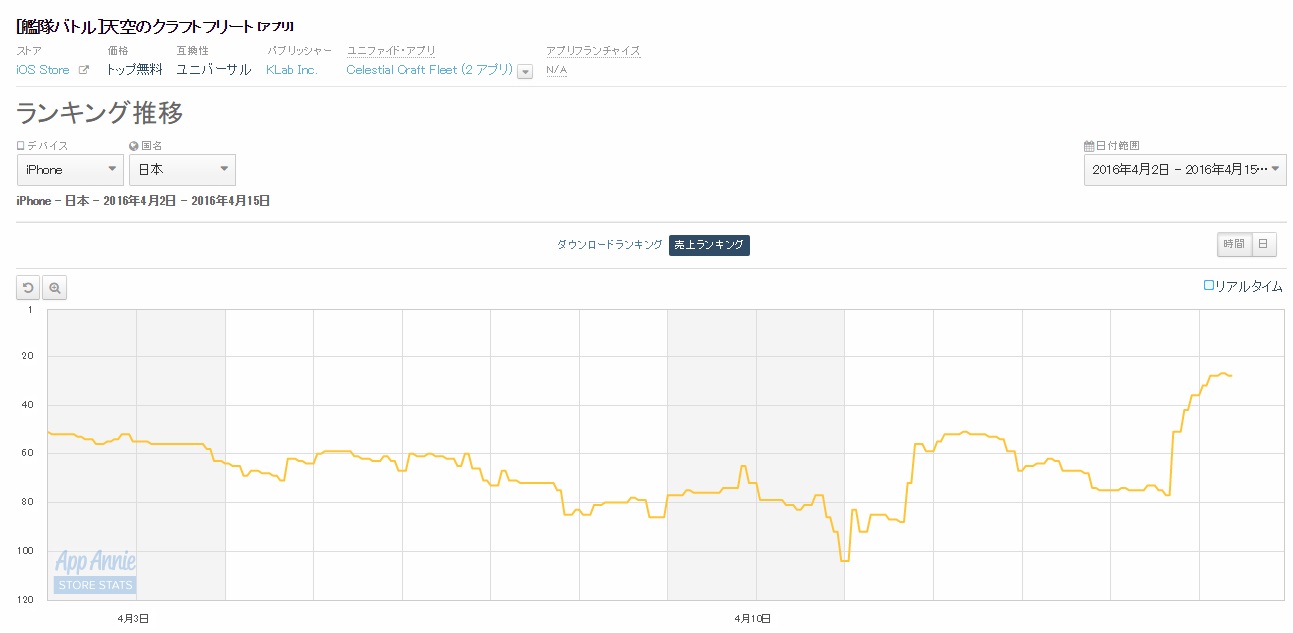Expand the Celestial Craft Fleet unified app arrow

[x=525, y=71]
